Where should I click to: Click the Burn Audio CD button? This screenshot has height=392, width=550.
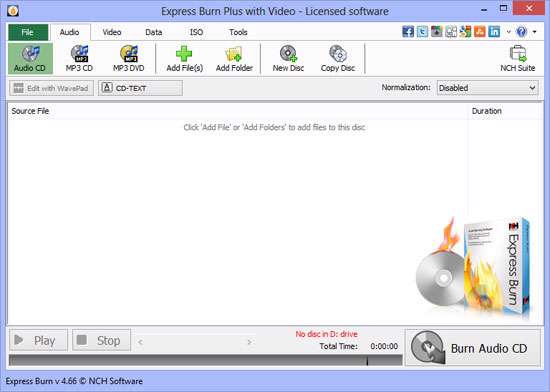(x=473, y=348)
